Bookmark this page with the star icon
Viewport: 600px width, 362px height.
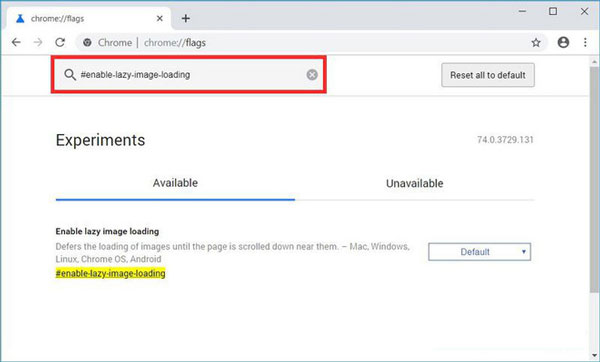(536, 42)
